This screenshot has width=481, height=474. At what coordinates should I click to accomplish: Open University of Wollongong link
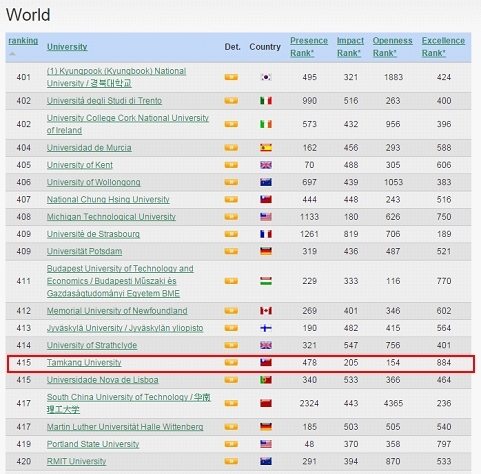click(93, 182)
